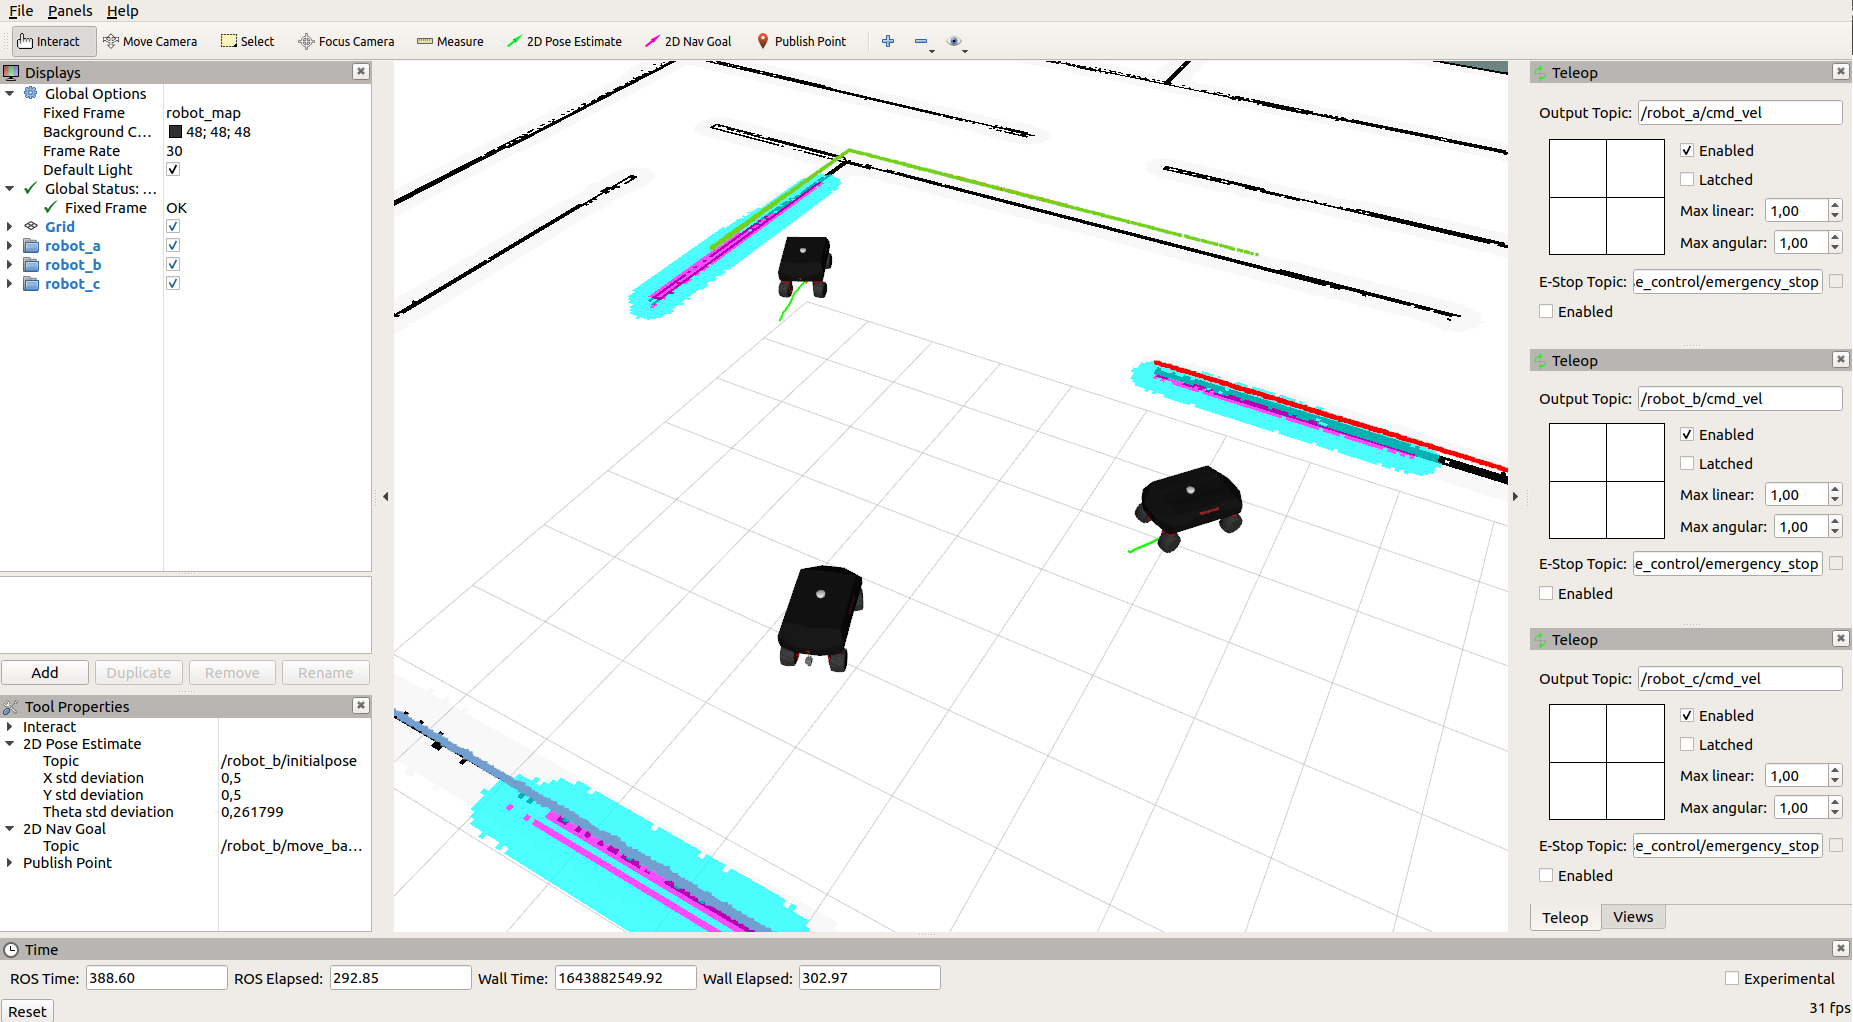Click the Displays panel monitor icon
The width and height of the screenshot is (1853, 1022).
[11, 72]
